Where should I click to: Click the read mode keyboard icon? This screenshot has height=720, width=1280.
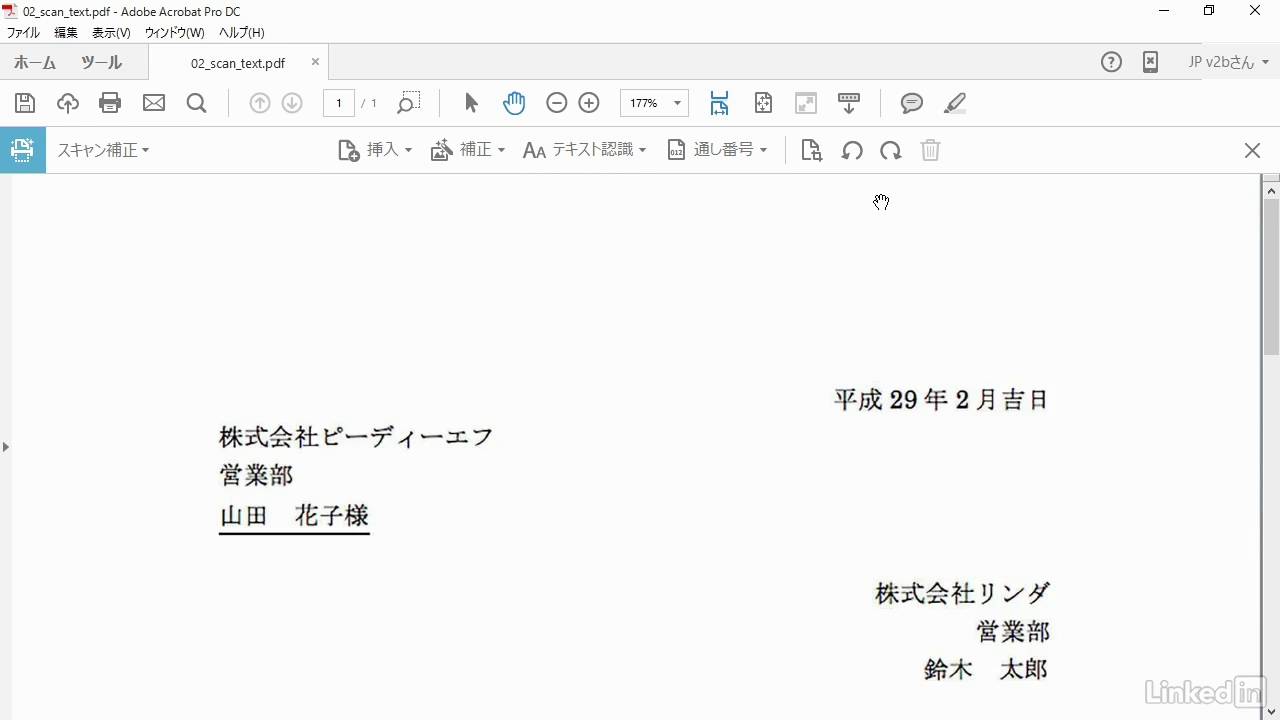coord(849,103)
